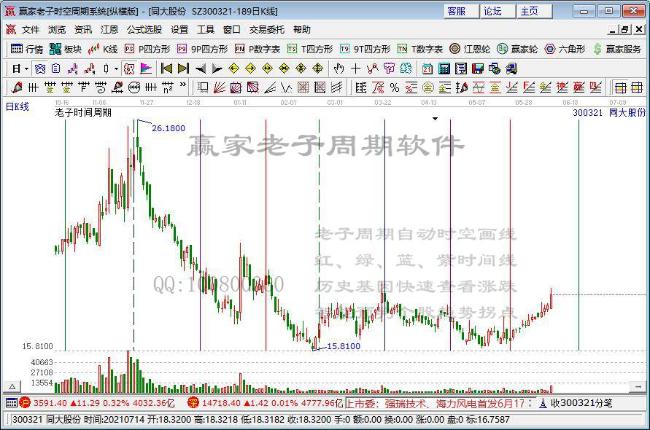Switch to the K线 candlestick chart
The image size is (650, 430).
click(x=102, y=49)
